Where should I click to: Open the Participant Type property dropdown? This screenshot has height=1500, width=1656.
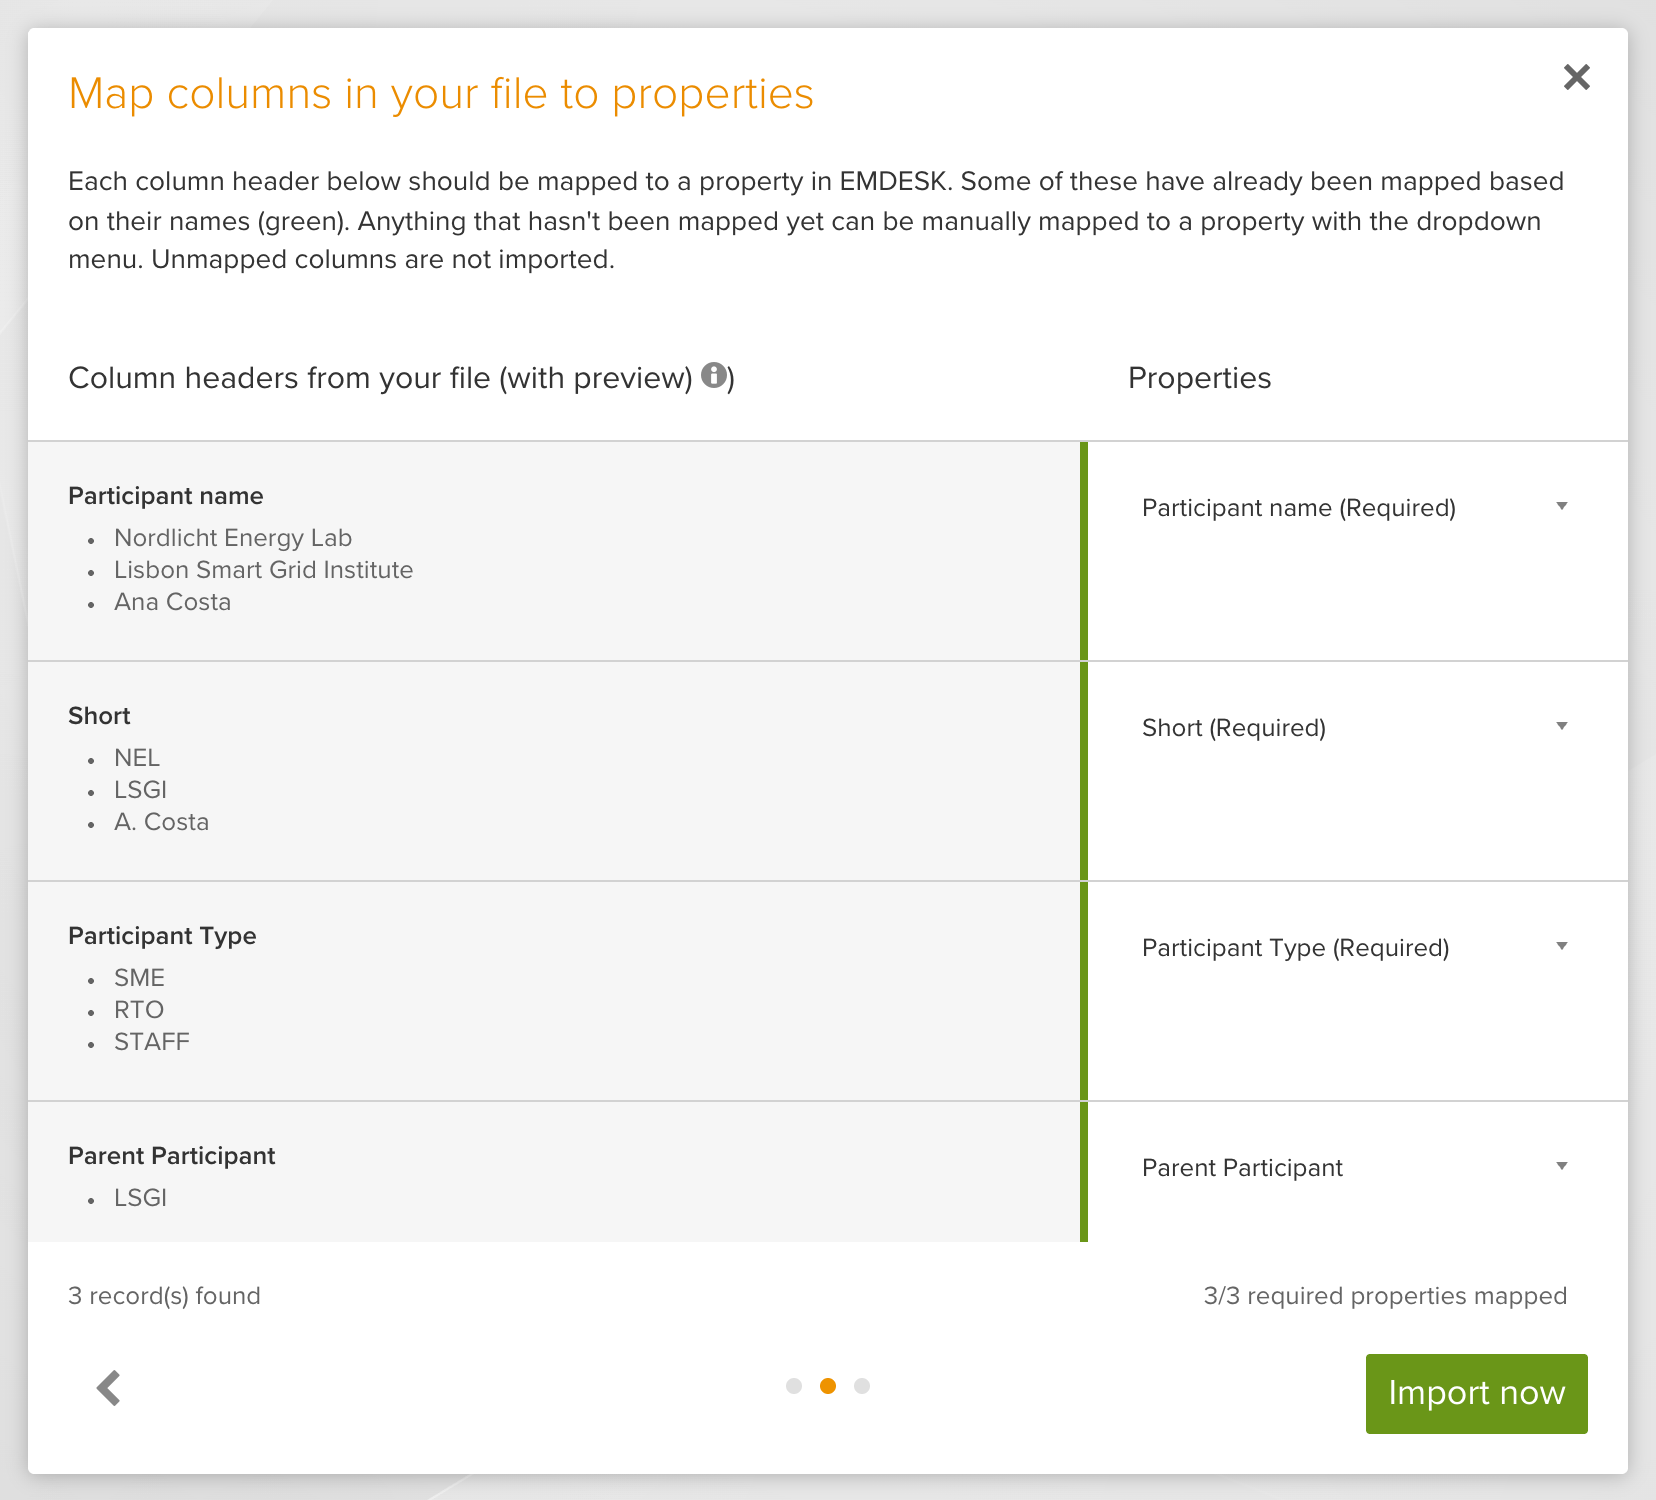(1355, 948)
